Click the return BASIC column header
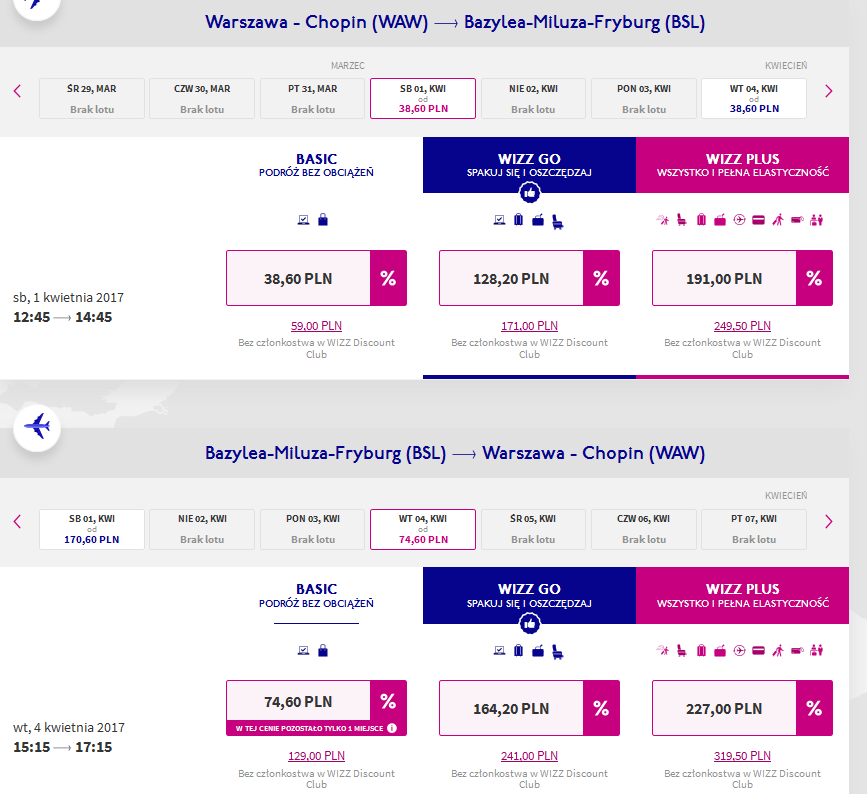This screenshot has height=794, width=867. click(x=316, y=596)
